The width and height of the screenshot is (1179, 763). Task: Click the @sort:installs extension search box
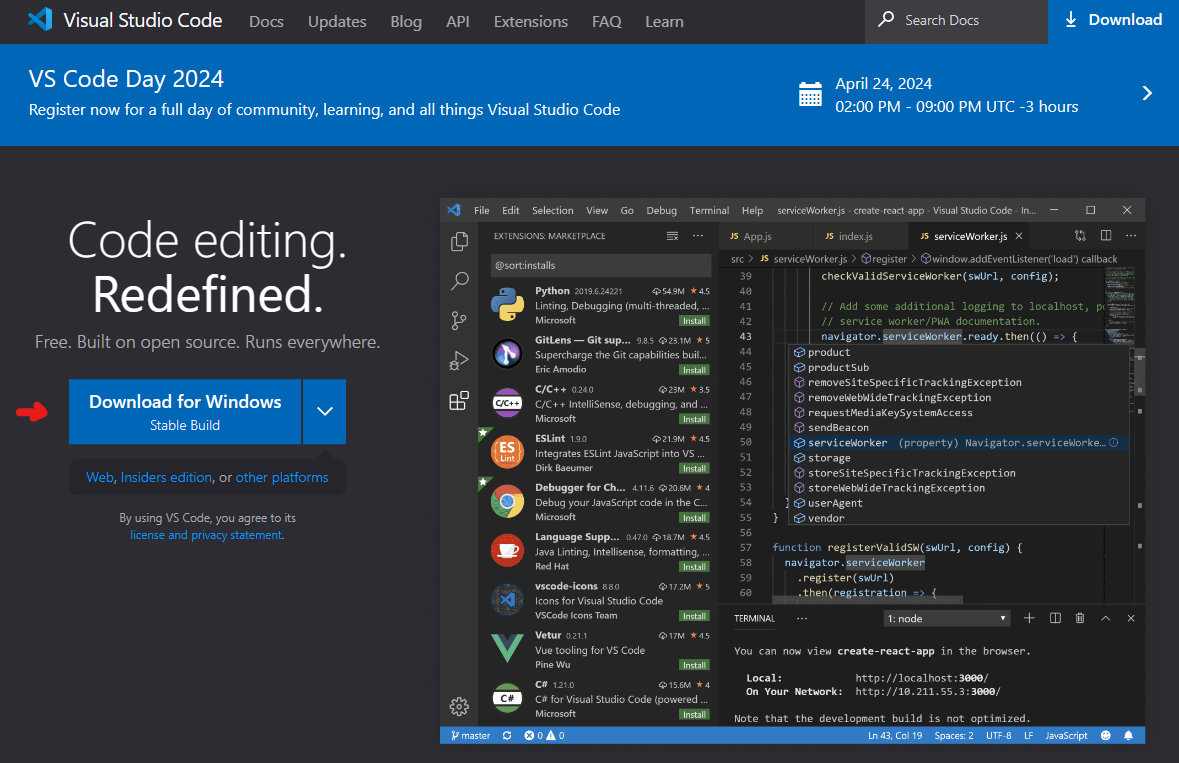coord(601,265)
